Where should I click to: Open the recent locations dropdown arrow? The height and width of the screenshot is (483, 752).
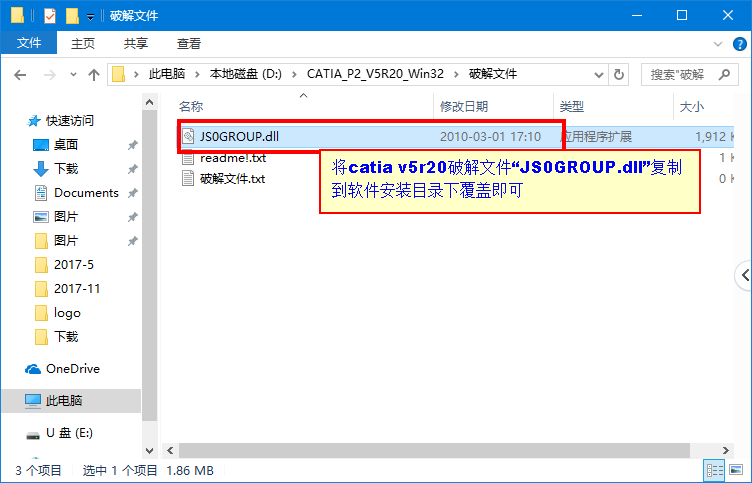73,75
